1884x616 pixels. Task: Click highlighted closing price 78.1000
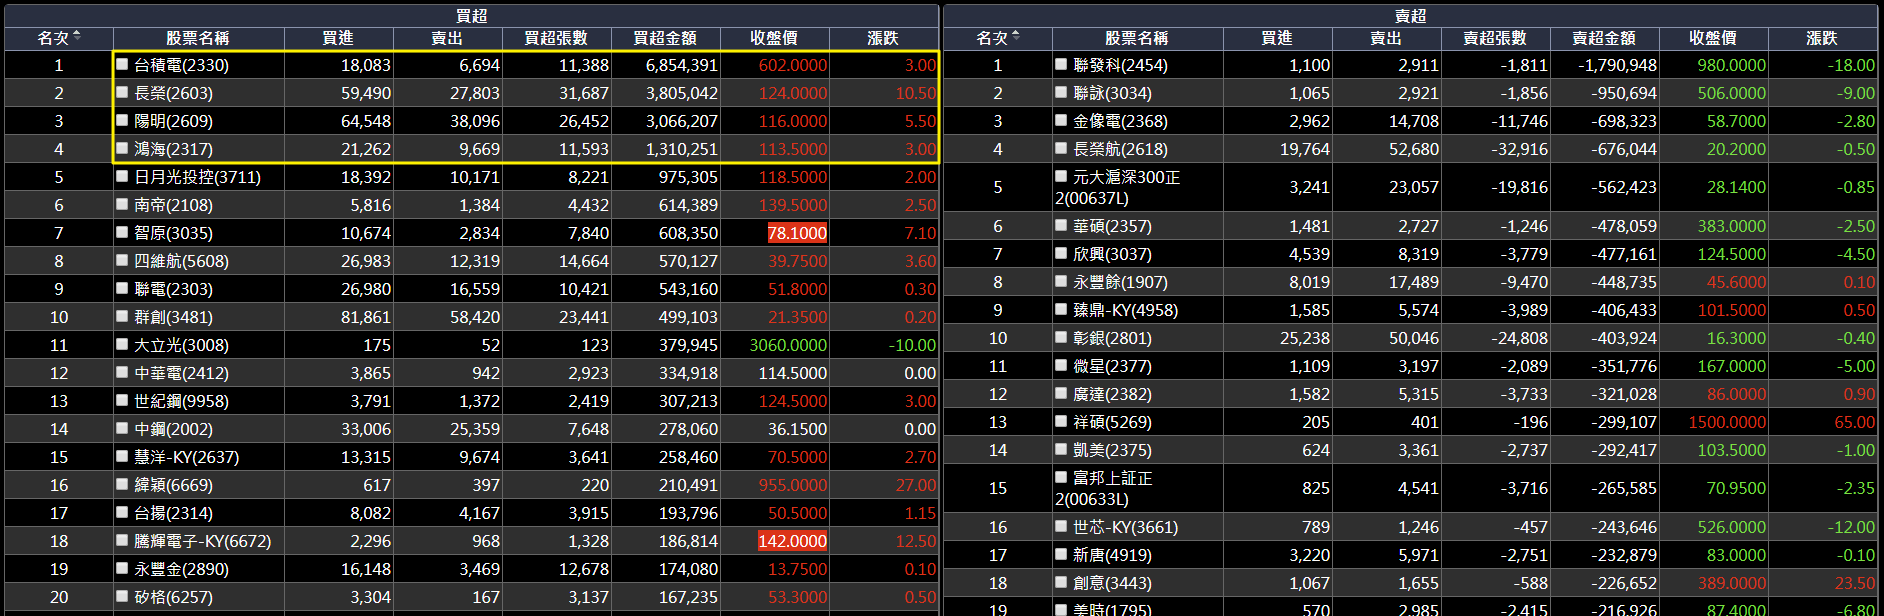(797, 233)
